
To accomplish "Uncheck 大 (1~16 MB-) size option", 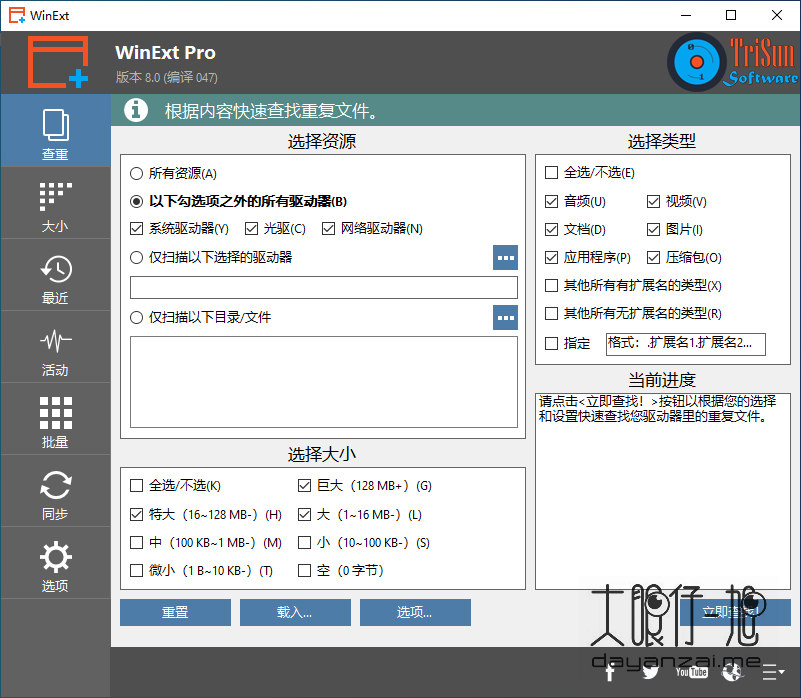I will tap(360, 515).
